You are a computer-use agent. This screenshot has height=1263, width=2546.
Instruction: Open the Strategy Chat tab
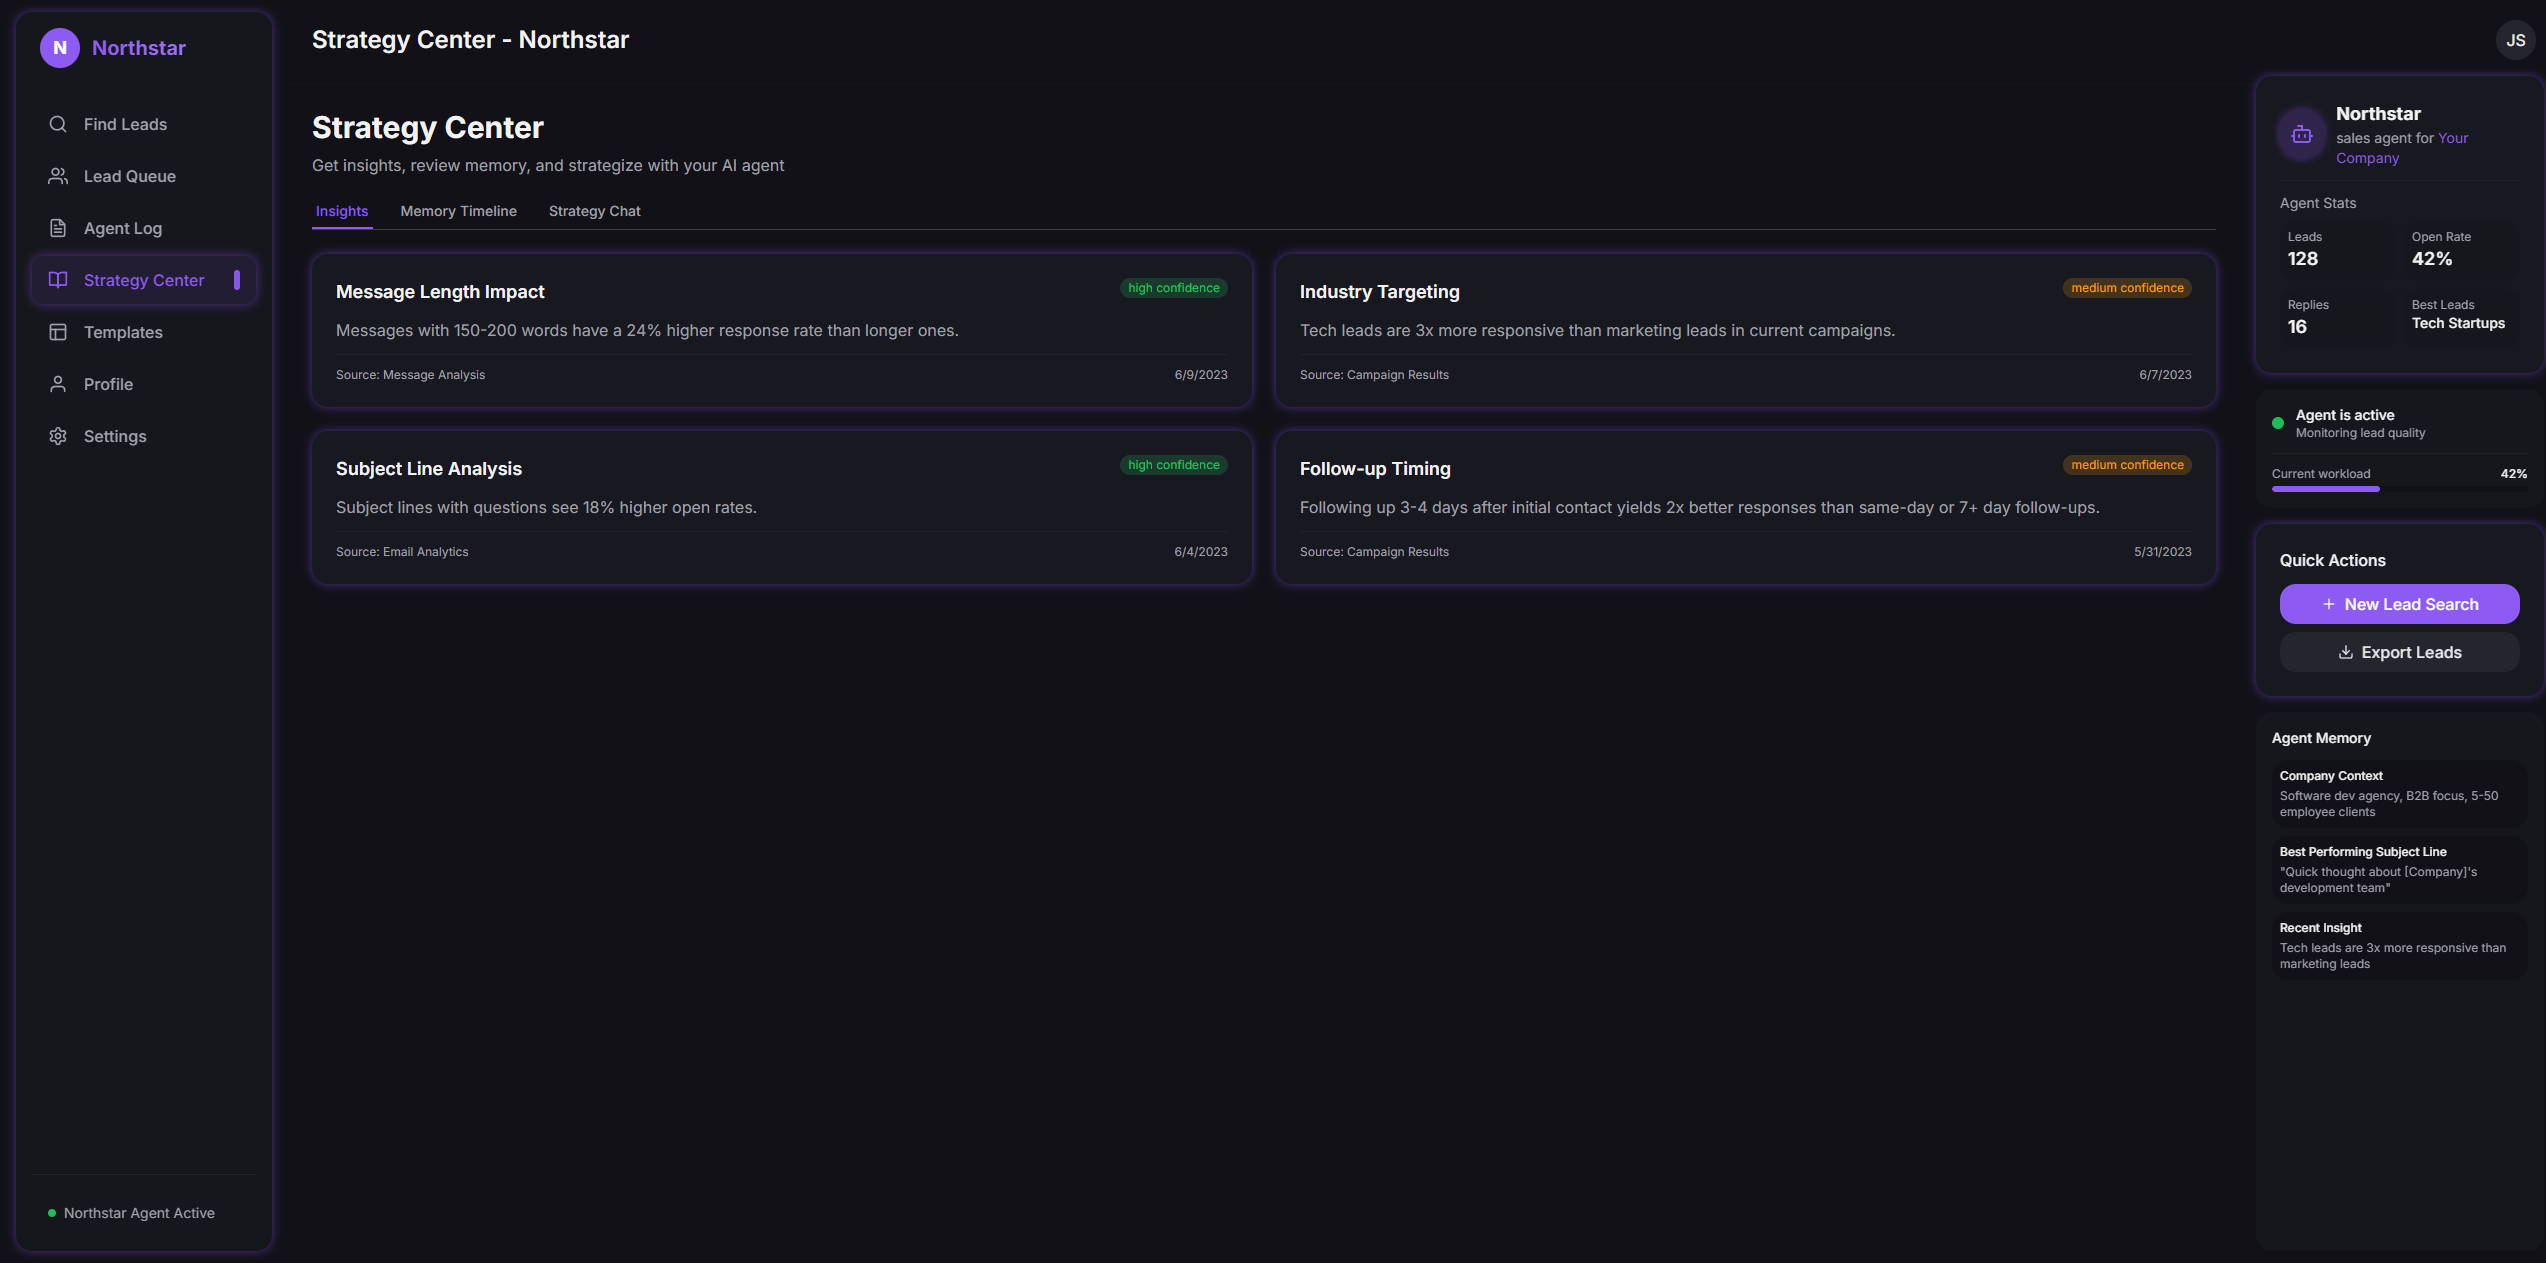pos(594,211)
